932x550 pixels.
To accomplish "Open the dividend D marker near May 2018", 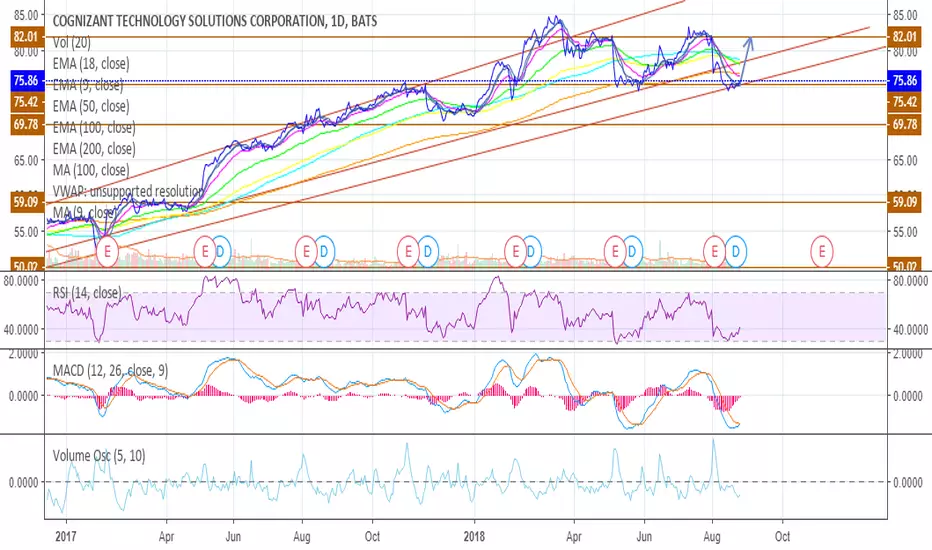I will 632,252.
